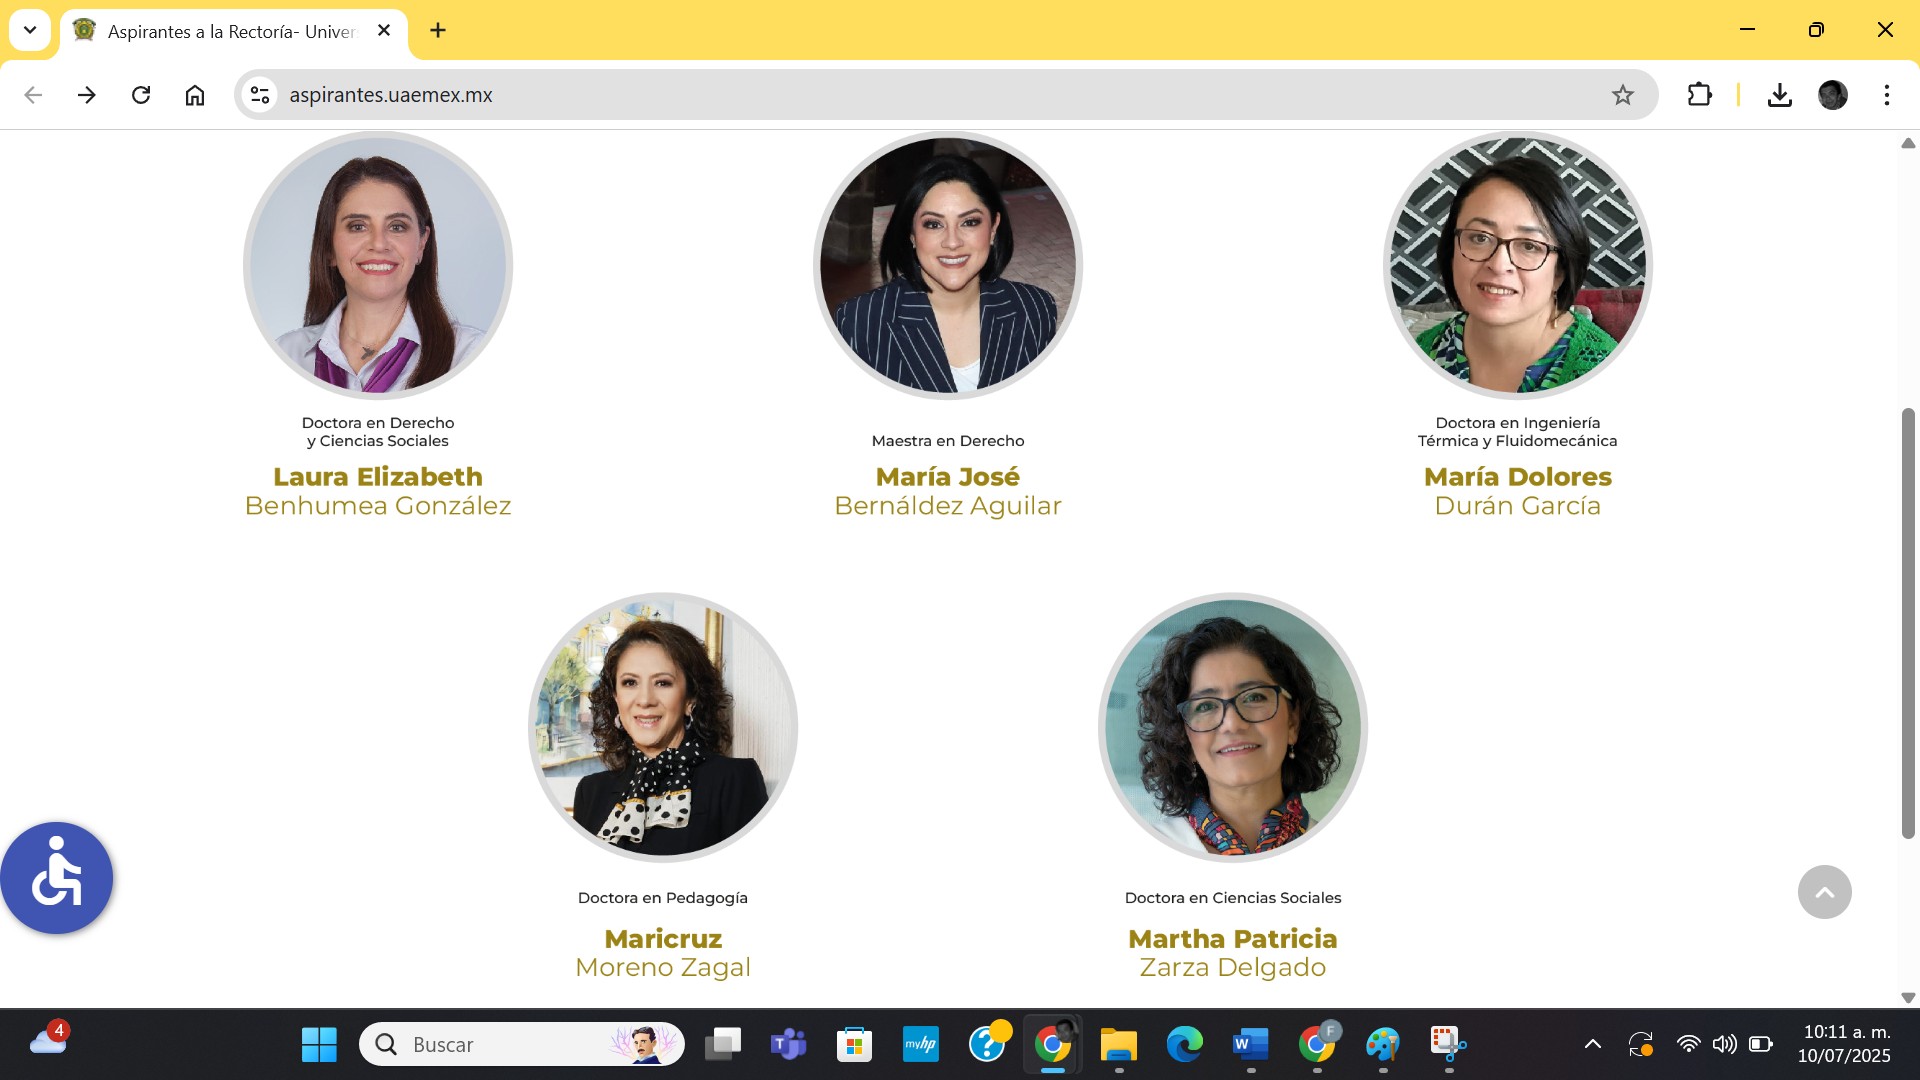The height and width of the screenshot is (1080, 1920).
Task: Expand the tab search dropdown arrow
Action: tap(30, 30)
